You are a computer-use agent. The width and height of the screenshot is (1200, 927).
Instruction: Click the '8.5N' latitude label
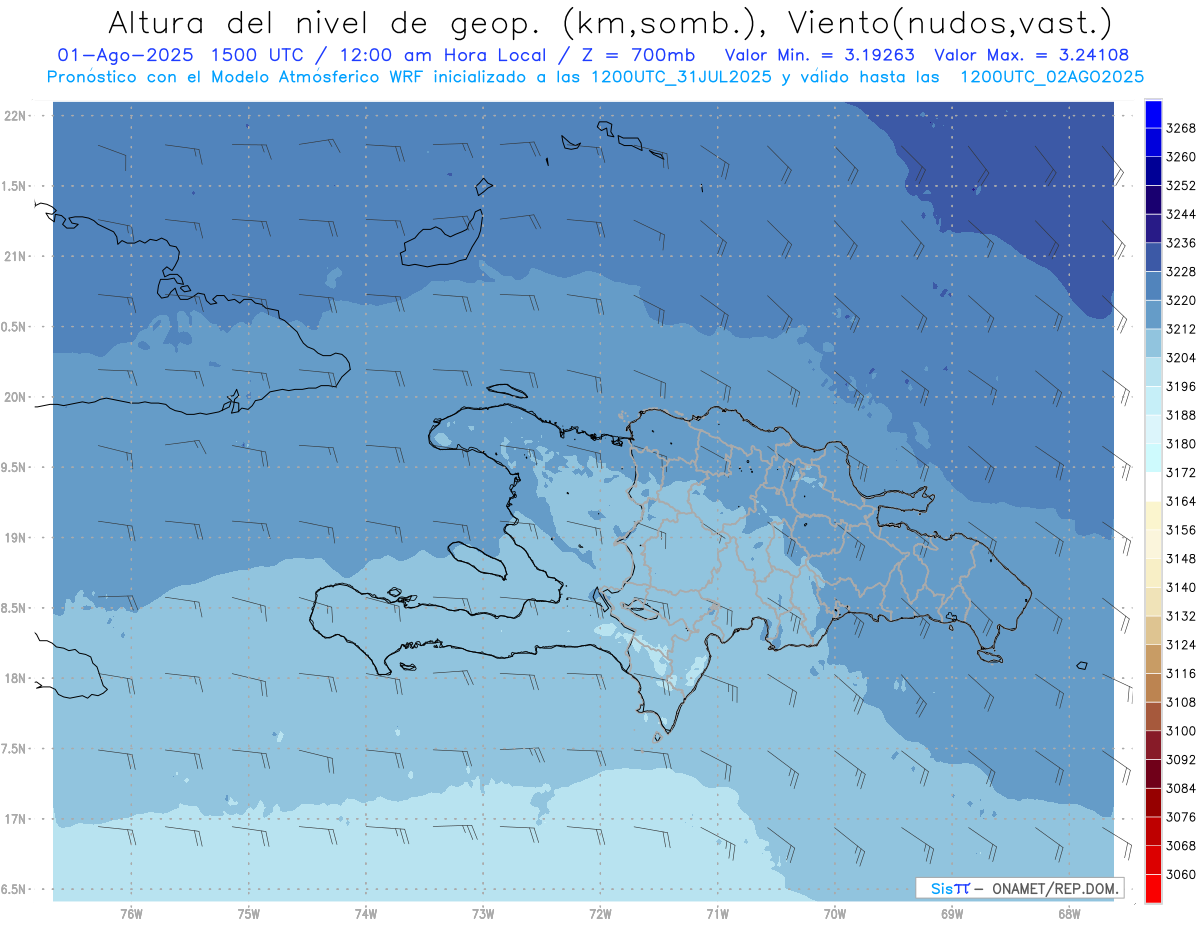click(x=14, y=608)
